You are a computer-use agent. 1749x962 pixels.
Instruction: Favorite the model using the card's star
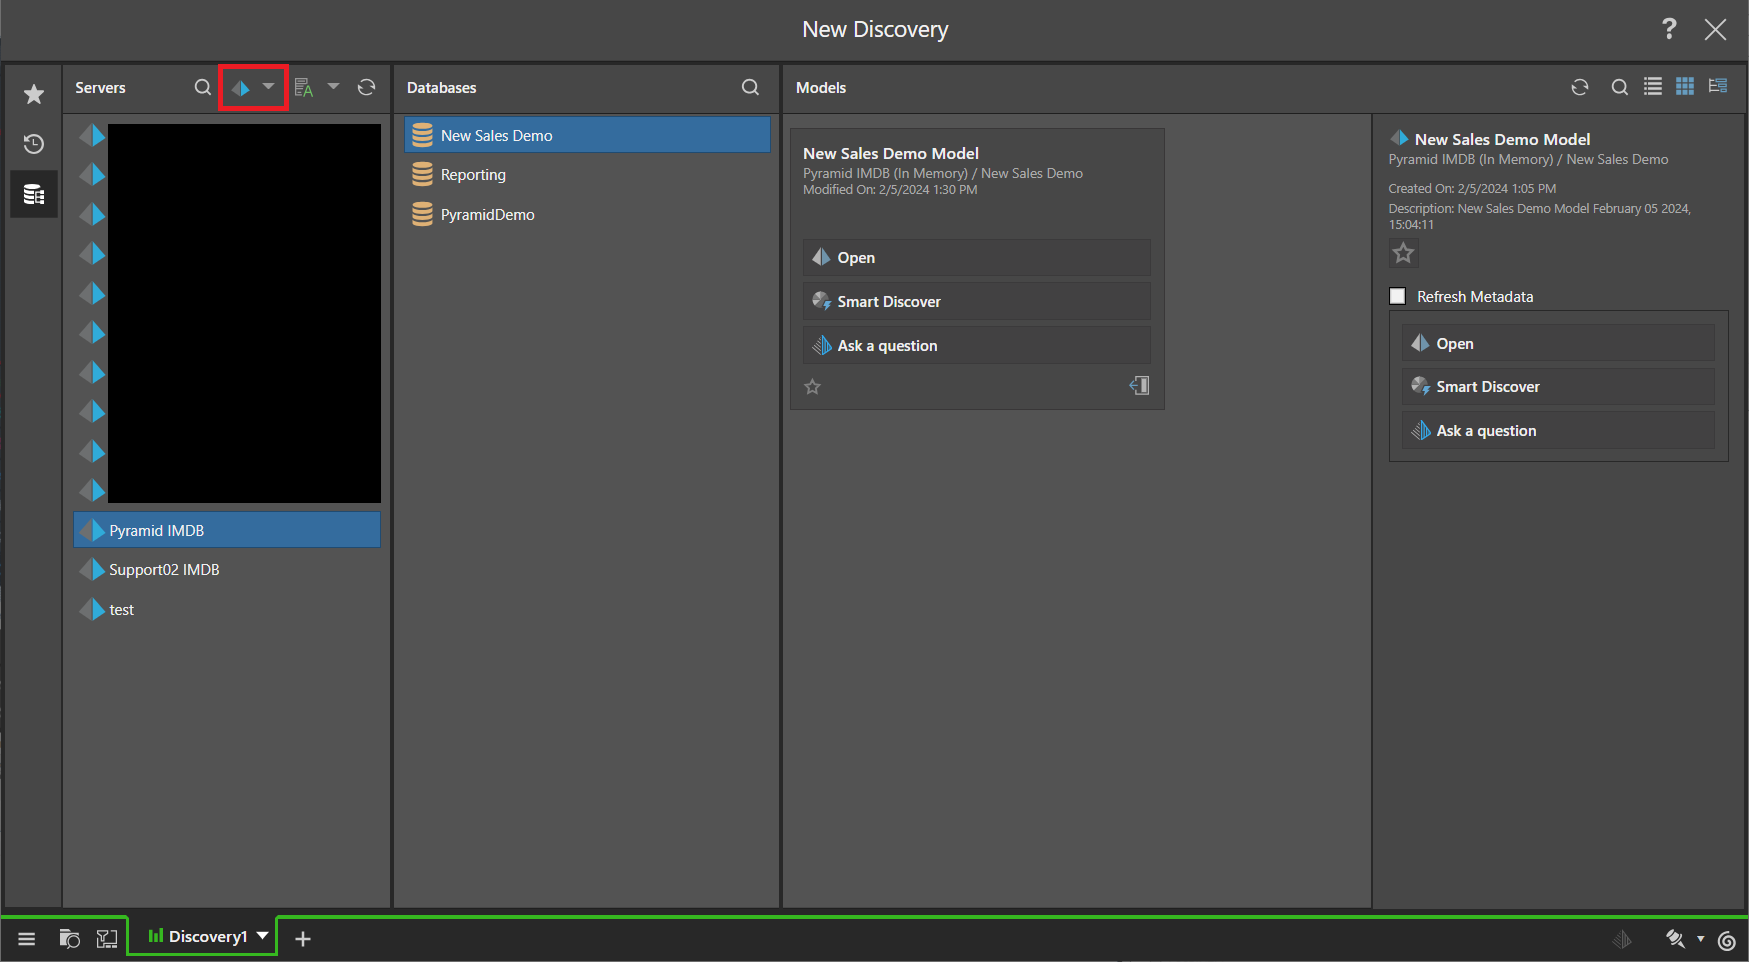(x=813, y=386)
